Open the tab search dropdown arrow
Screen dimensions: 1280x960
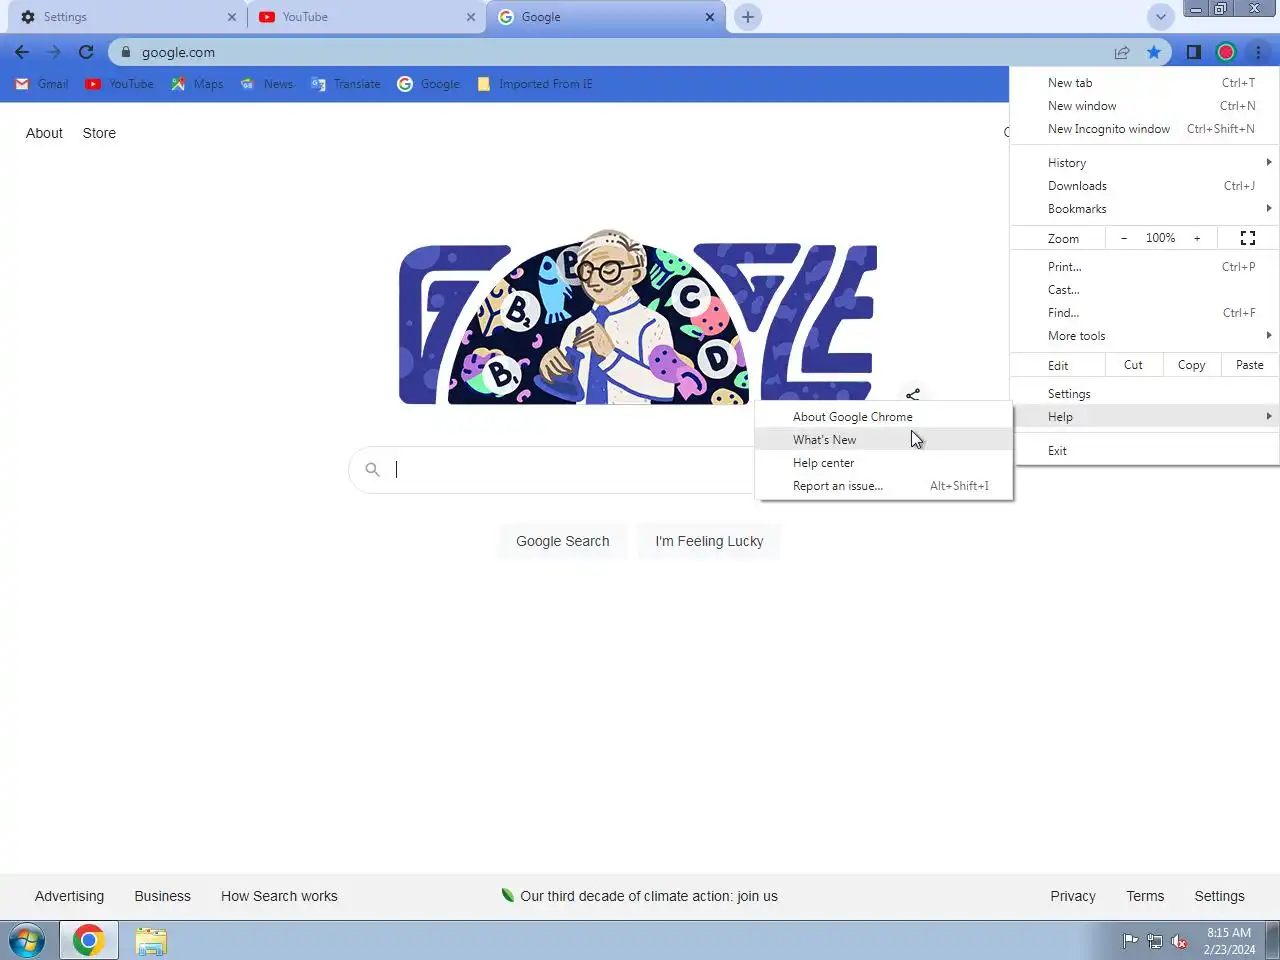point(1160,17)
